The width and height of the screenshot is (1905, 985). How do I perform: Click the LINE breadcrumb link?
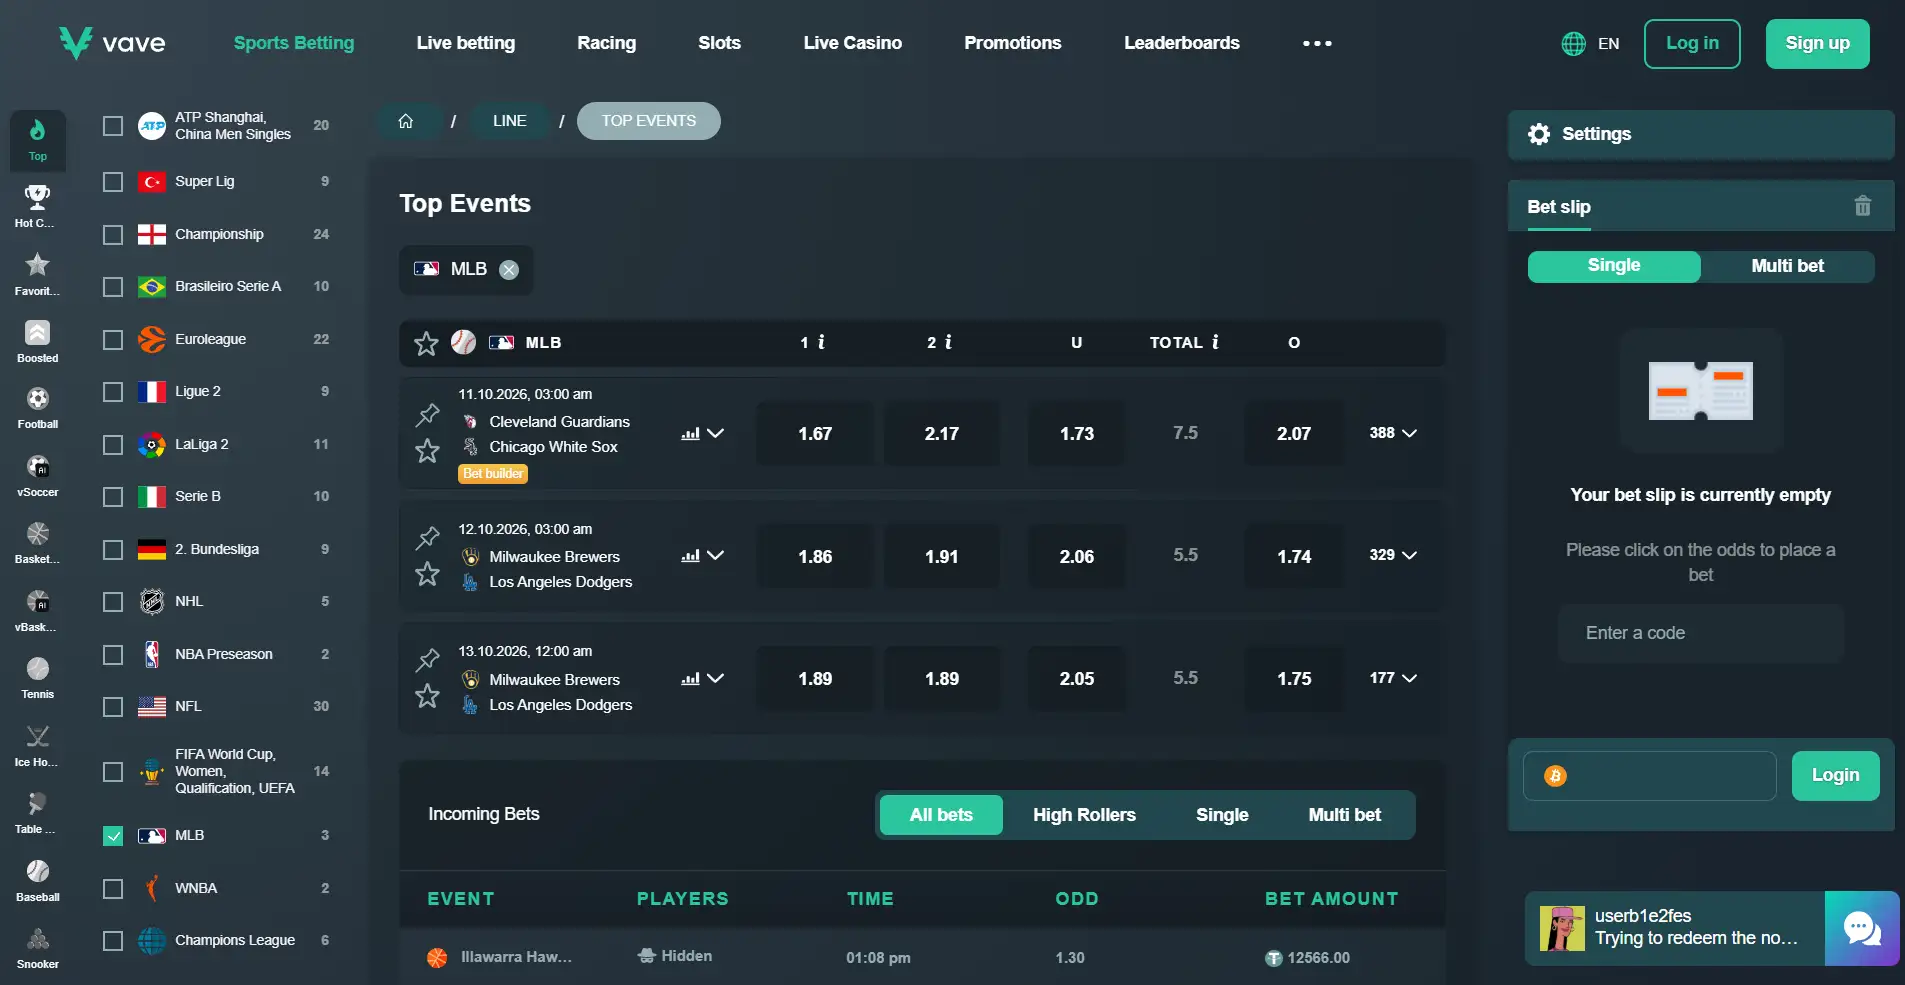[x=509, y=121]
